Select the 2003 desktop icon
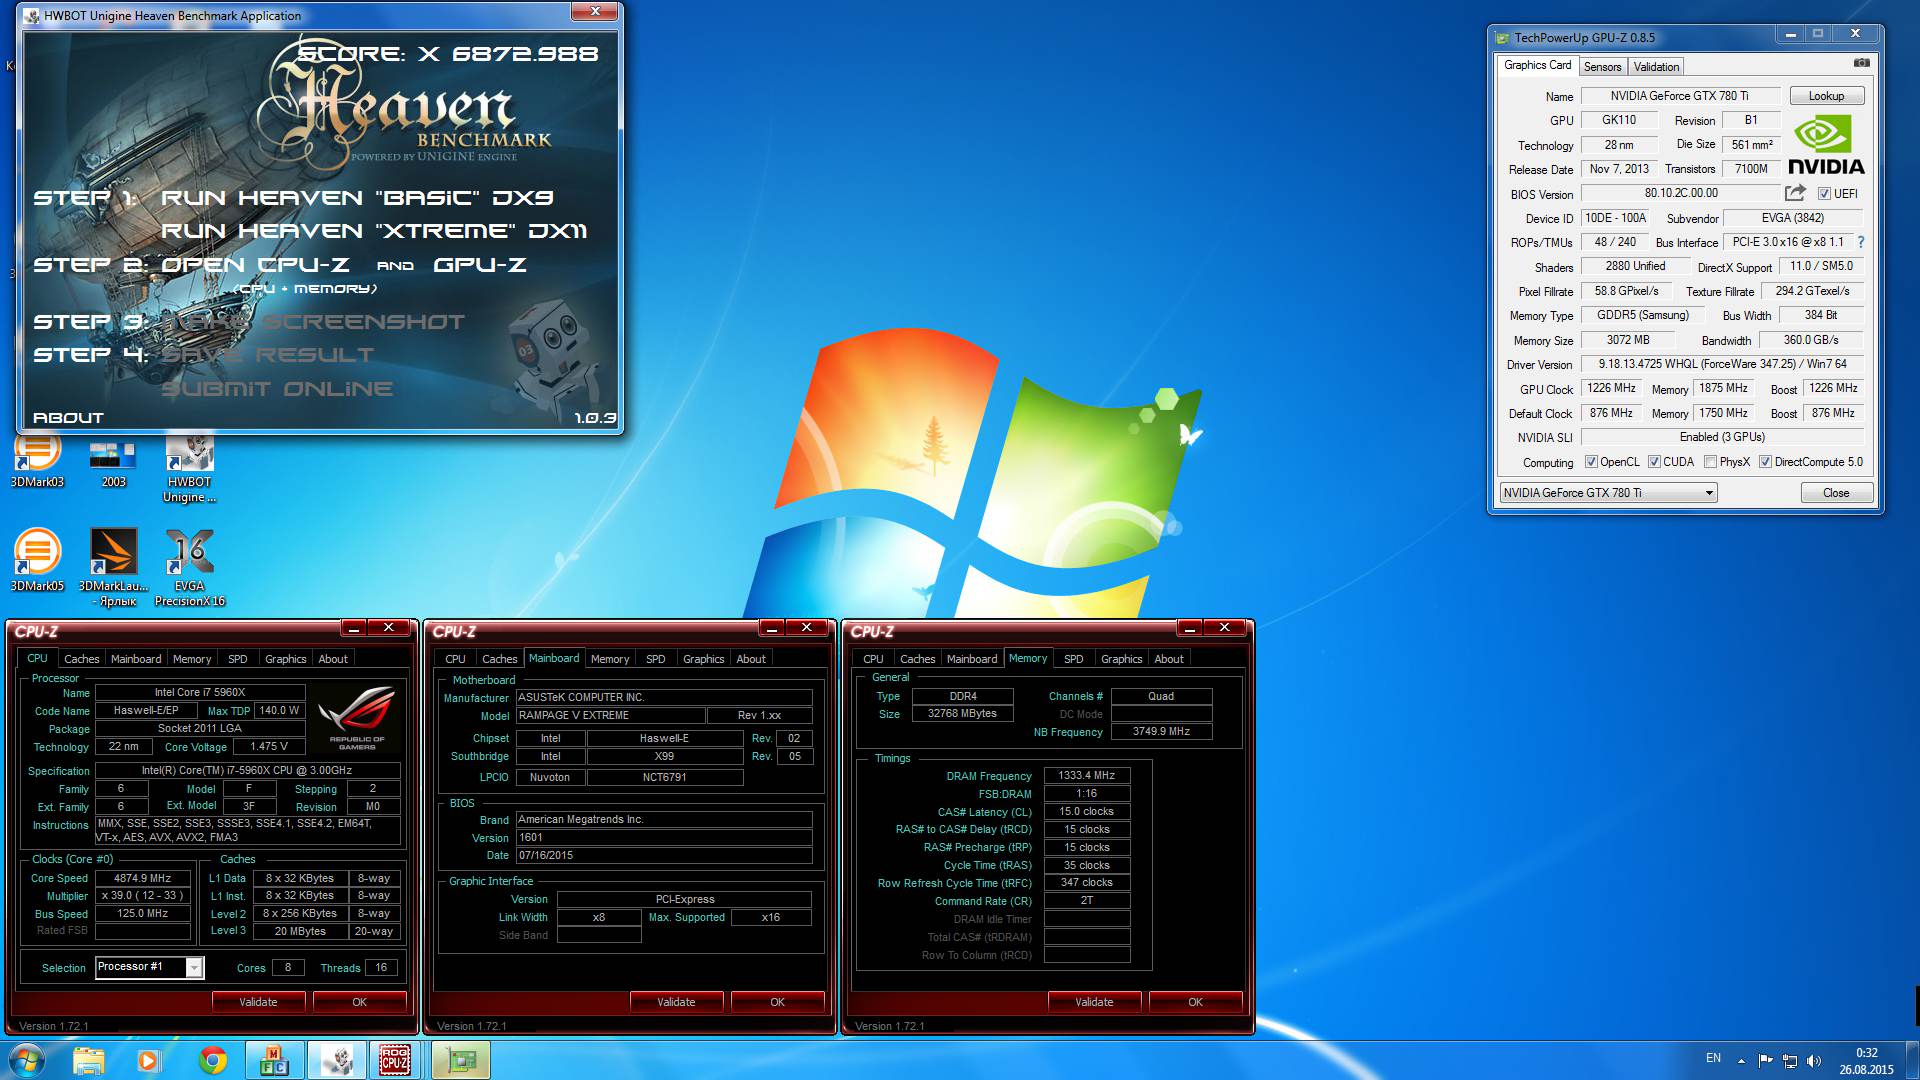The width and height of the screenshot is (1920, 1080). pos(113,461)
